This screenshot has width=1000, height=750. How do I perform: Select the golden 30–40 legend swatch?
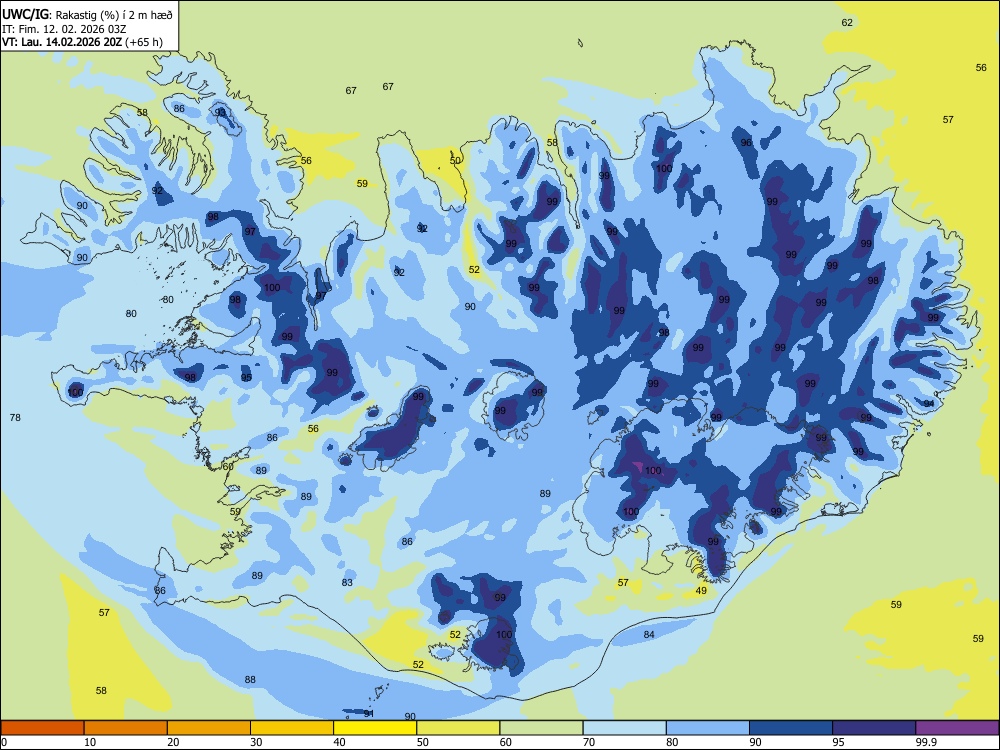click(292, 728)
